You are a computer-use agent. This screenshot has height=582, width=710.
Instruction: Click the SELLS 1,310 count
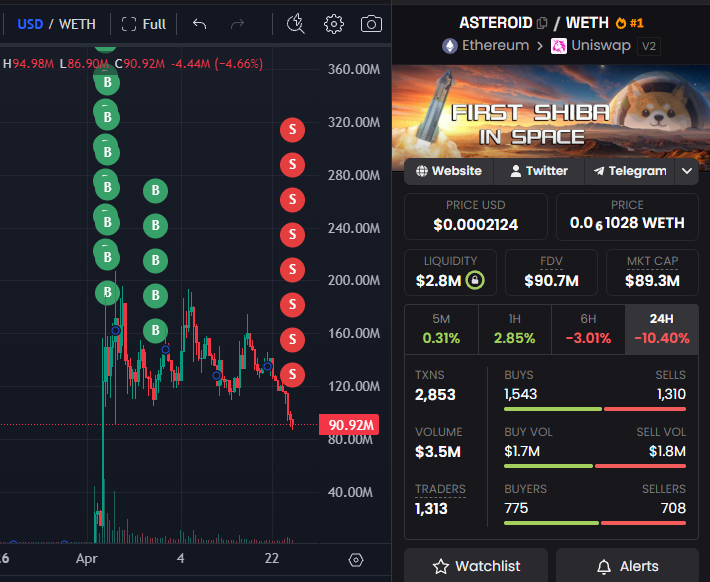point(672,394)
